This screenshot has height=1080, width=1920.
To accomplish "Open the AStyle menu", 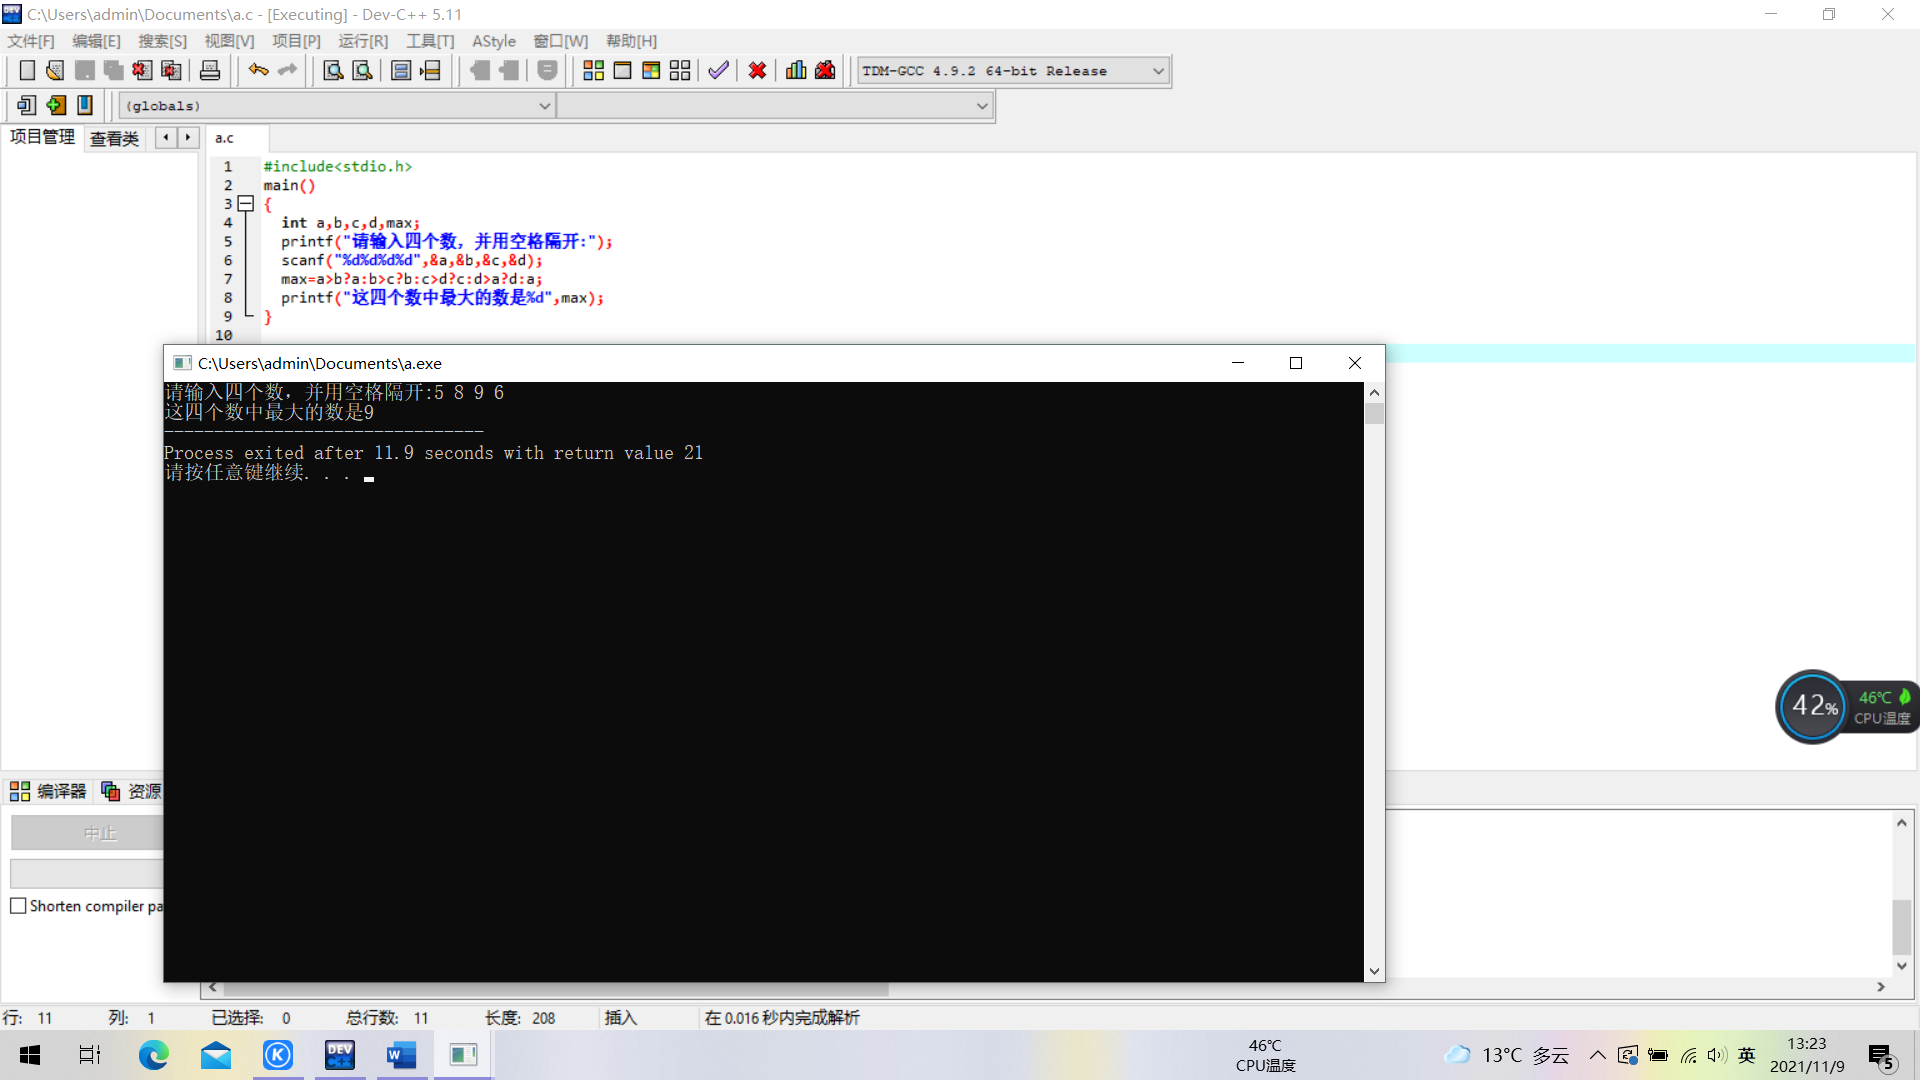I will coord(493,41).
